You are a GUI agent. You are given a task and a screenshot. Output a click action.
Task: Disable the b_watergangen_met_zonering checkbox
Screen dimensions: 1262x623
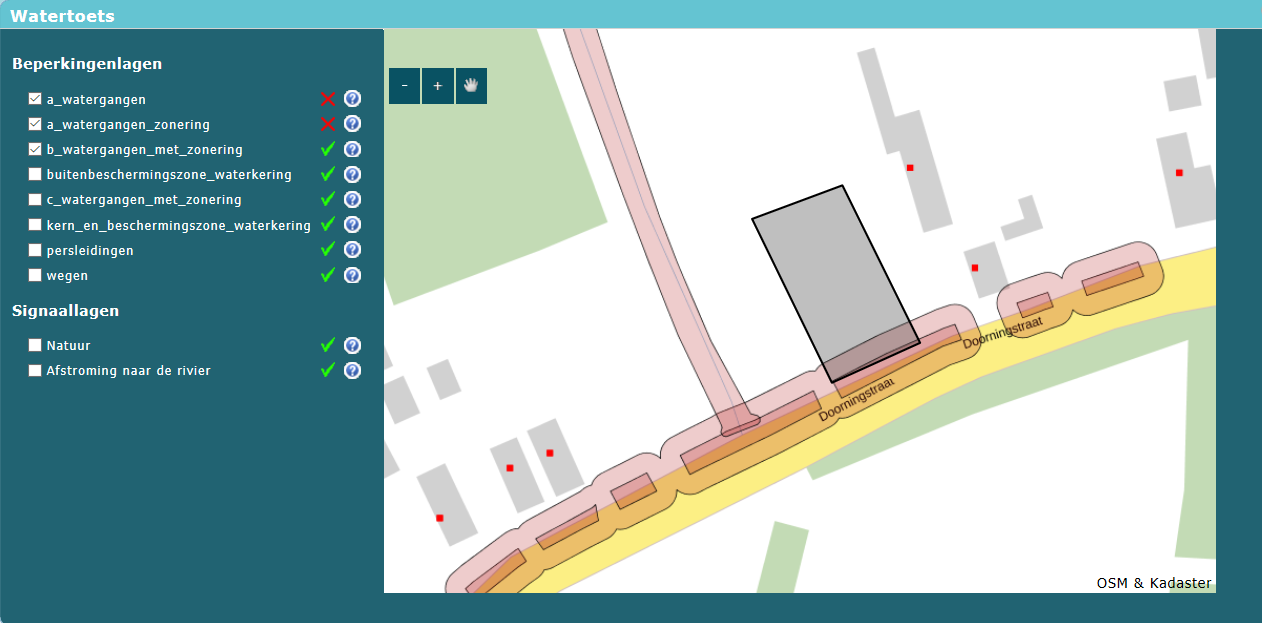(35, 149)
